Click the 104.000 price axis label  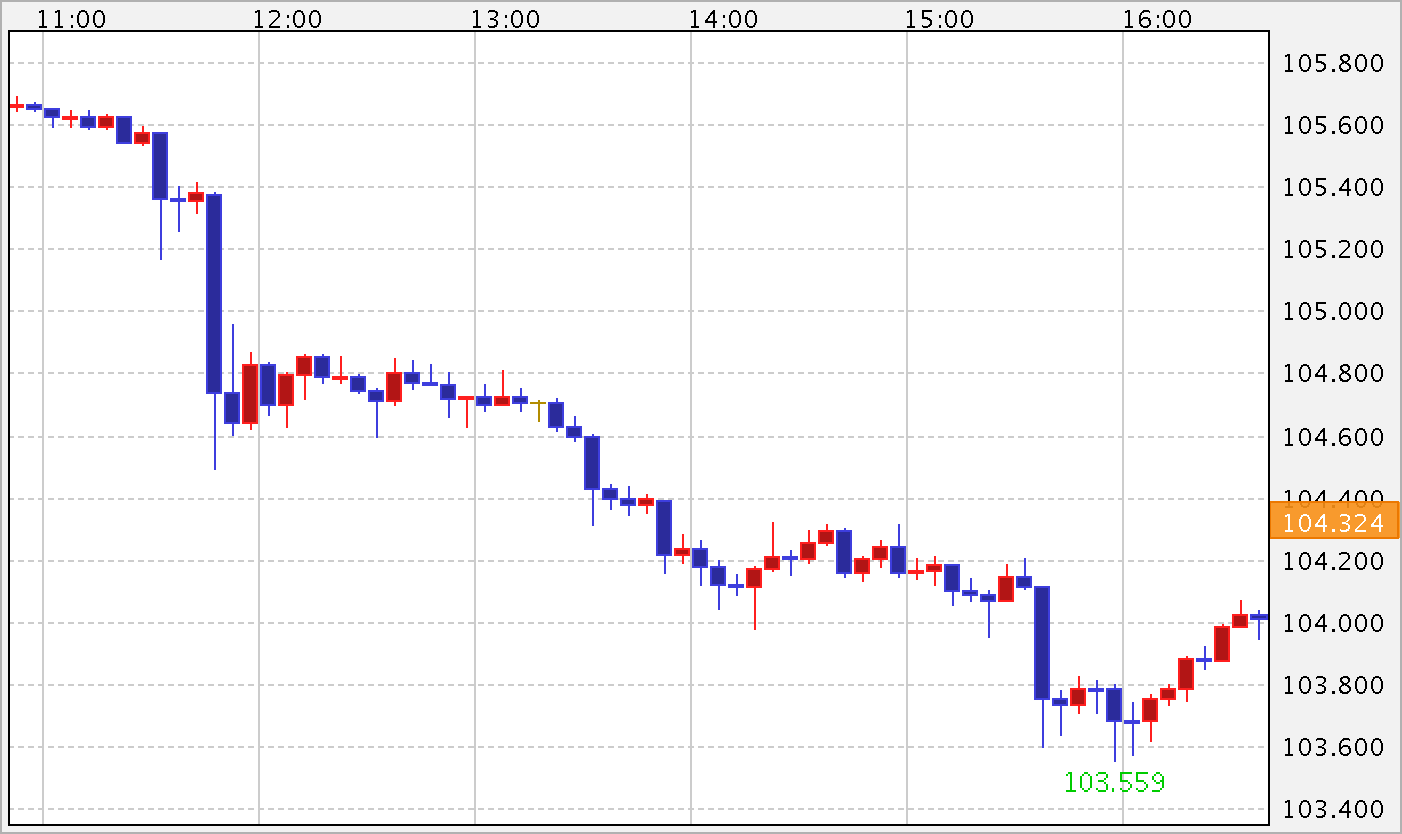(x=1333, y=623)
